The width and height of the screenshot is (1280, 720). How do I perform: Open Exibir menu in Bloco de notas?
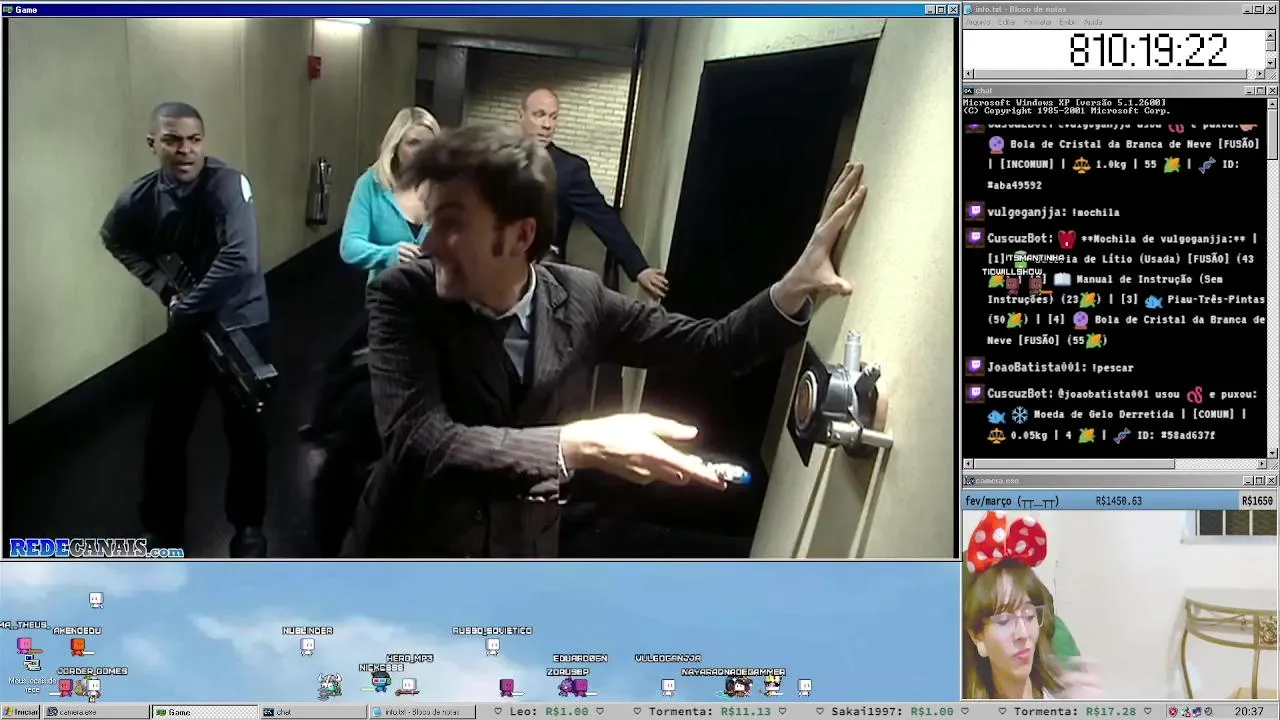pyautogui.click(x=1068, y=22)
